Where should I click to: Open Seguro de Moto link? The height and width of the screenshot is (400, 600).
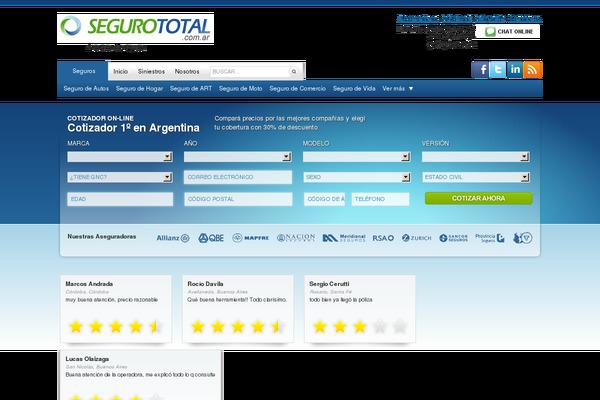point(240,88)
